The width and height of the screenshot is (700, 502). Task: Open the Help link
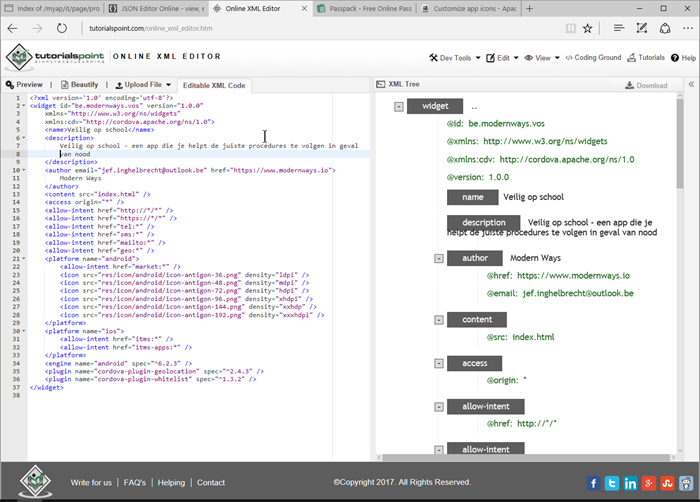[x=683, y=58]
